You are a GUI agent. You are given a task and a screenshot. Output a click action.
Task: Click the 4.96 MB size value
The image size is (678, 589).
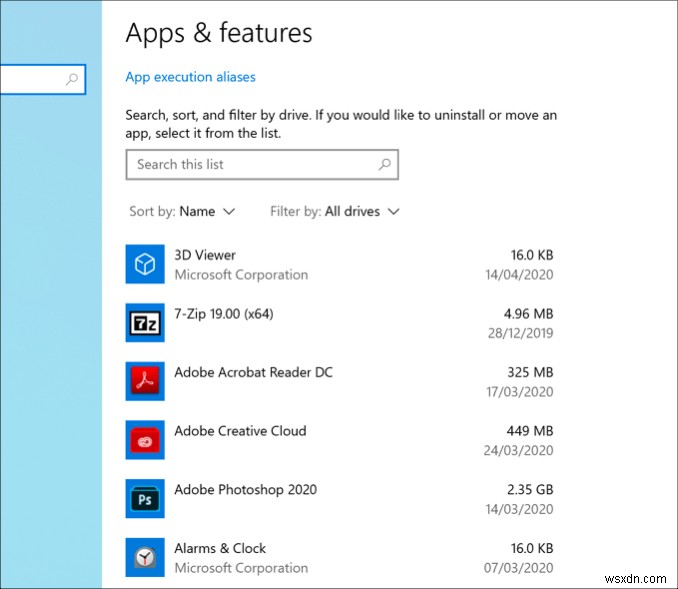point(528,314)
